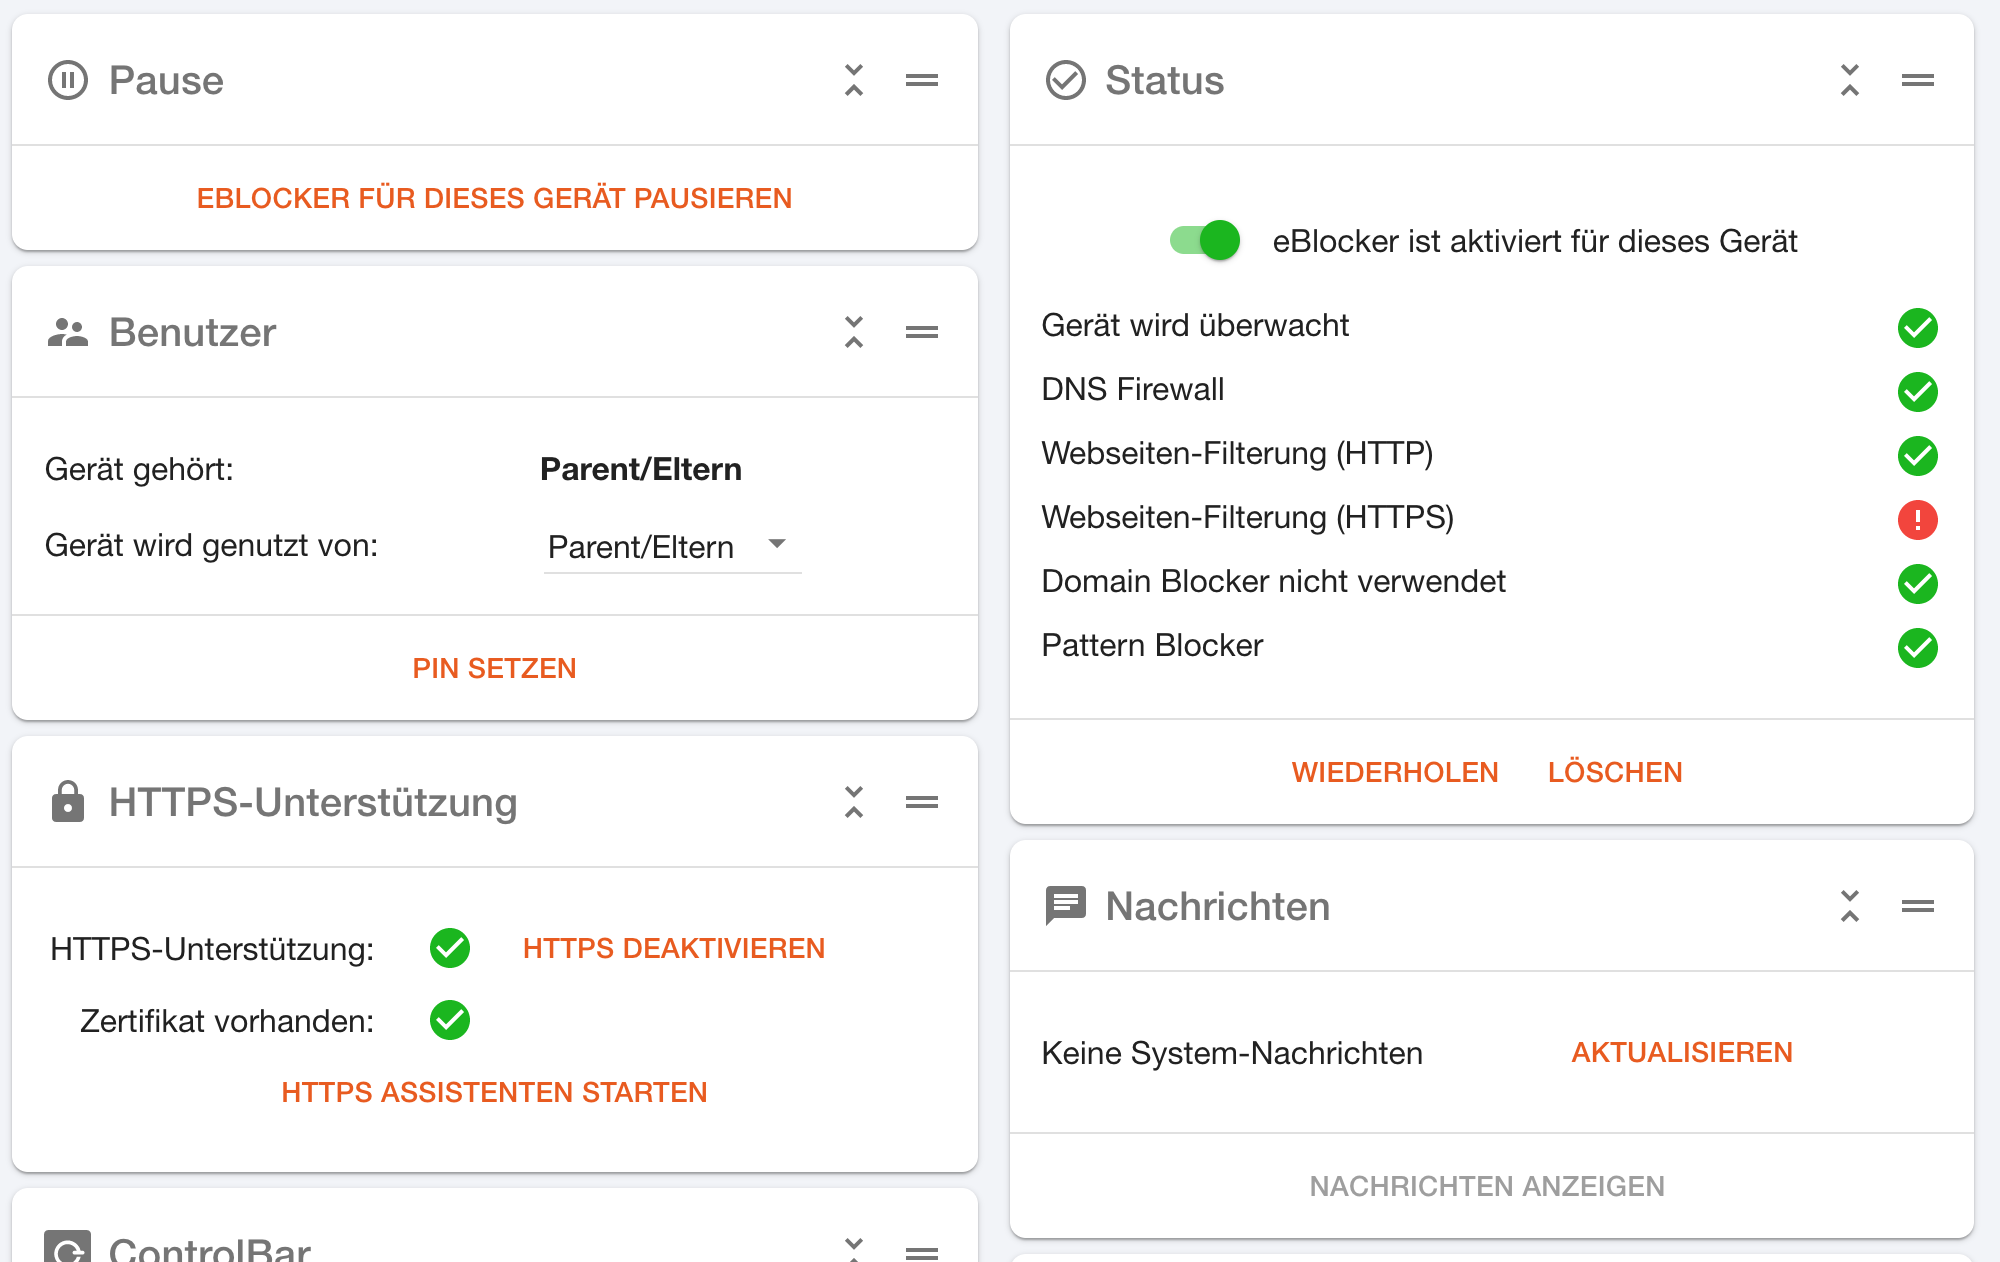This screenshot has height=1262, width=2000.
Task: Collapse the ControlBar card
Action: click(x=854, y=1248)
